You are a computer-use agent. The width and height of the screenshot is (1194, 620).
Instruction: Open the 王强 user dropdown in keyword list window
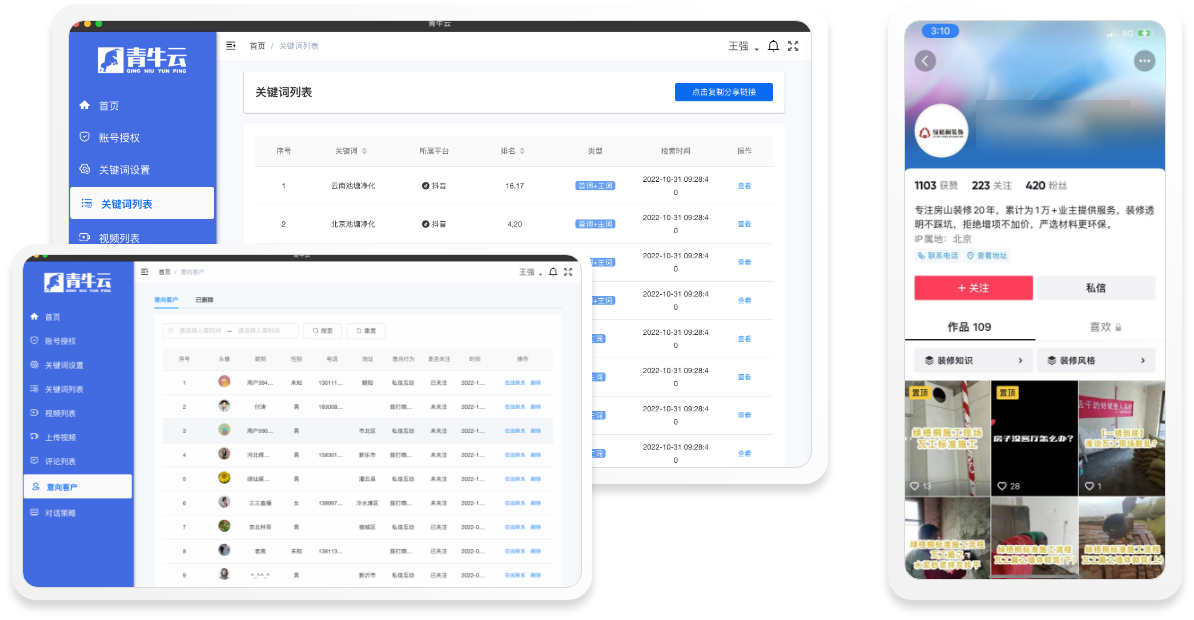(742, 47)
